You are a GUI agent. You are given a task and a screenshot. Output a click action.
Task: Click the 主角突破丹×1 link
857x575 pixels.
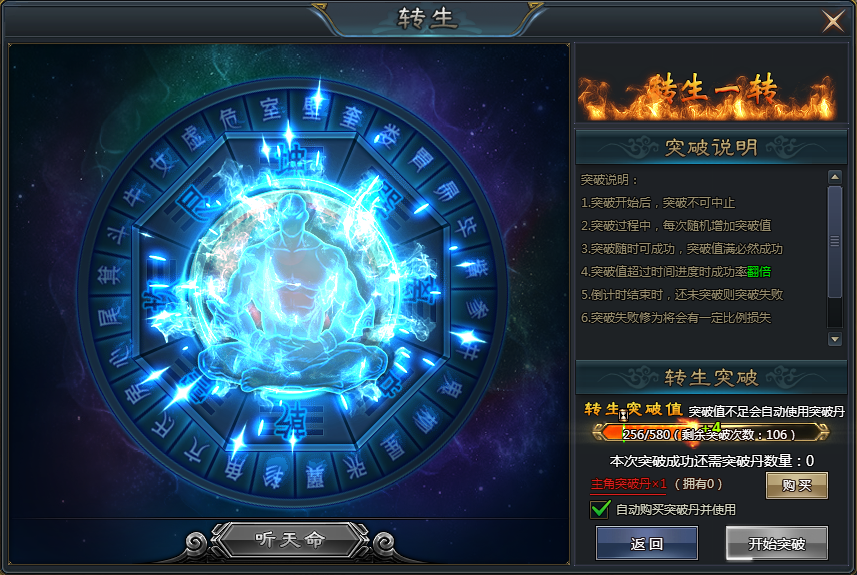click(x=629, y=484)
